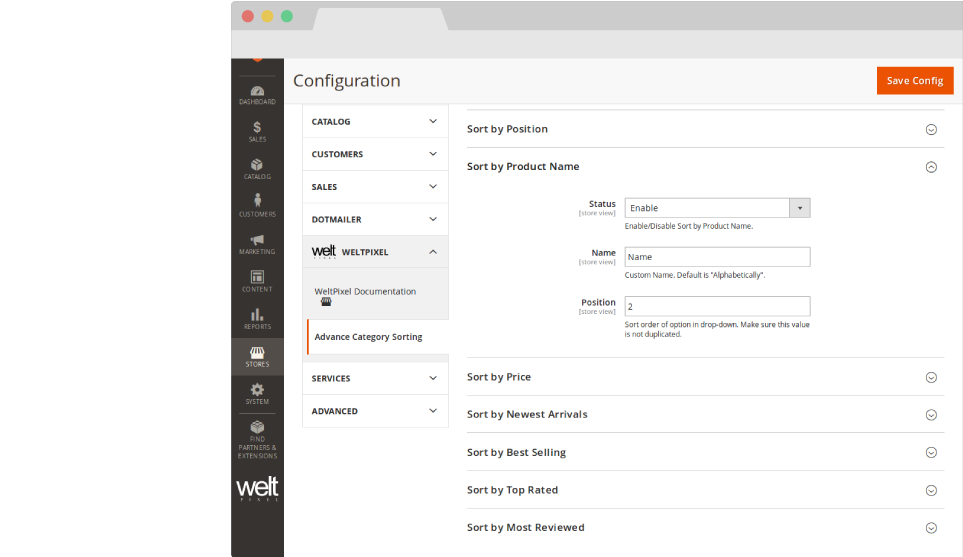Expand the Catalog configuration tab

click(375, 121)
